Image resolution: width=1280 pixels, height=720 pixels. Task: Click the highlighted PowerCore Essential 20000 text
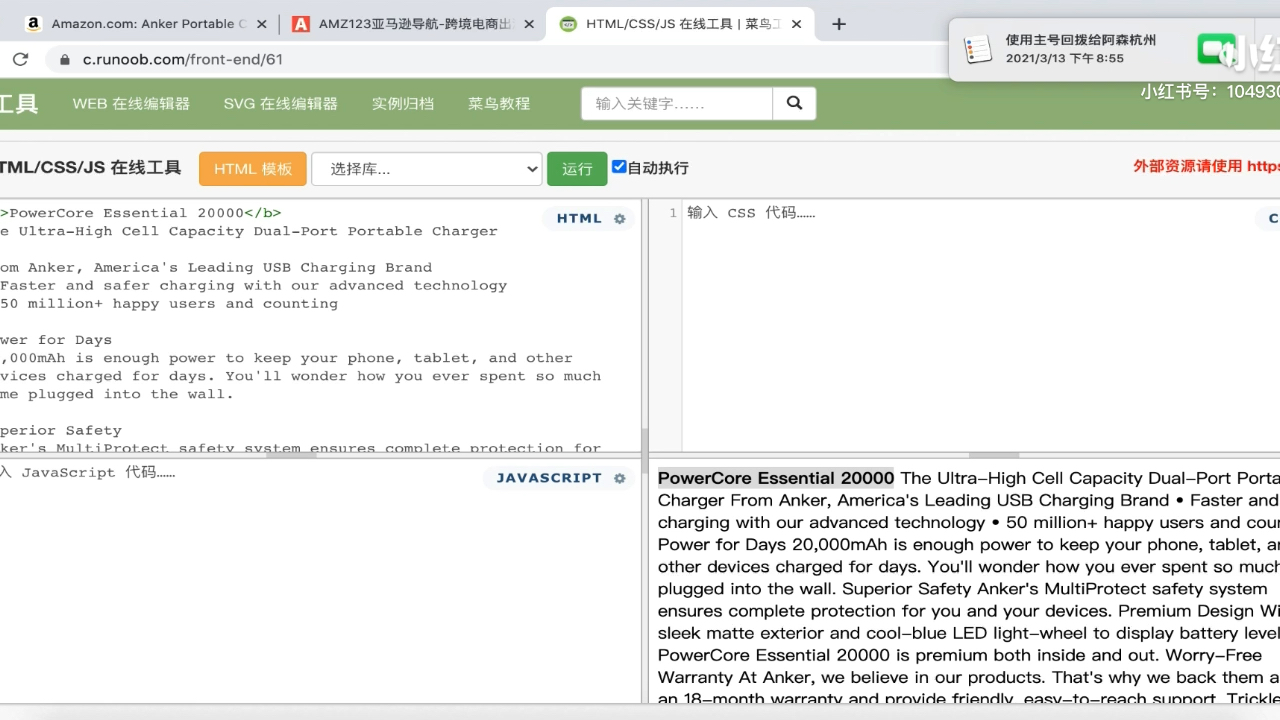point(776,478)
